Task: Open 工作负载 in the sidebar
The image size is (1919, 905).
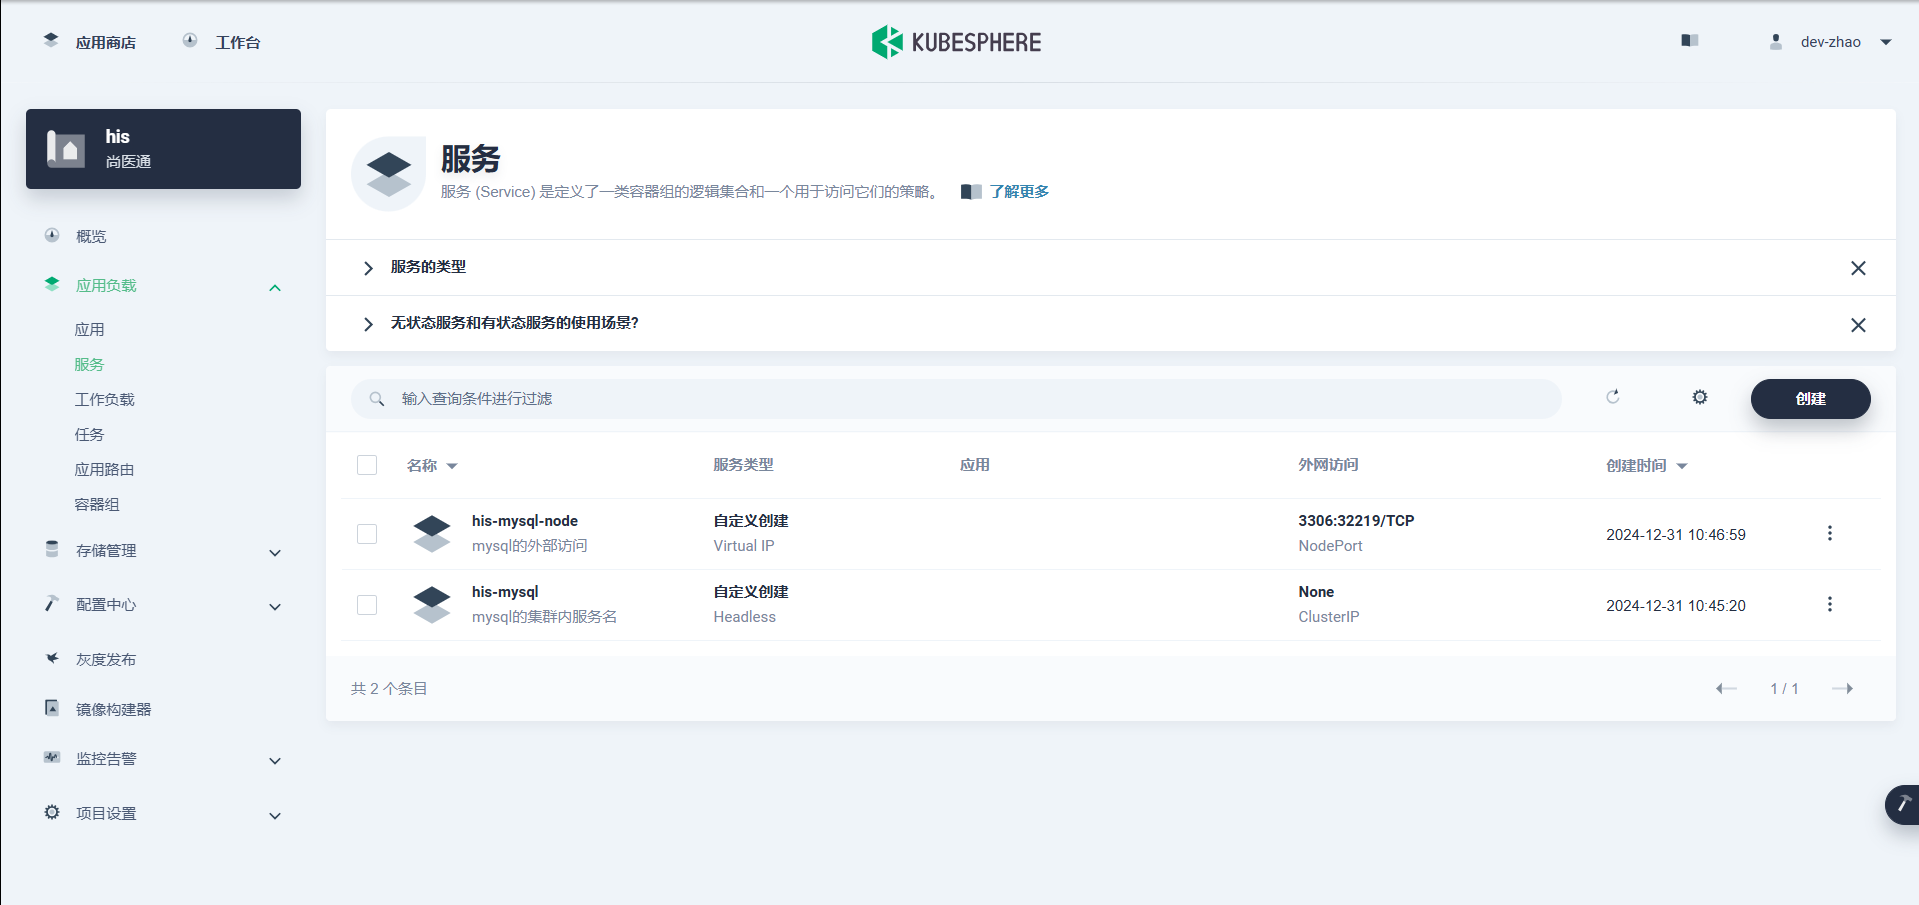Action: click(x=104, y=399)
